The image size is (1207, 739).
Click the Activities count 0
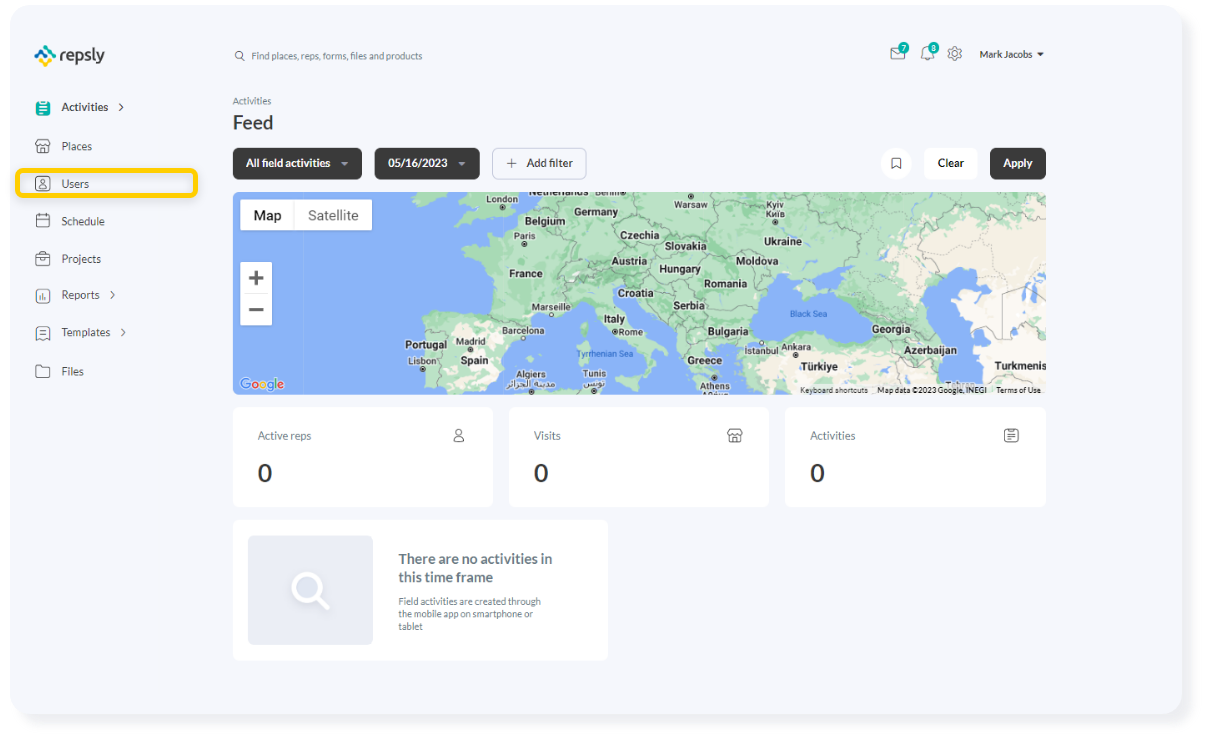click(817, 474)
